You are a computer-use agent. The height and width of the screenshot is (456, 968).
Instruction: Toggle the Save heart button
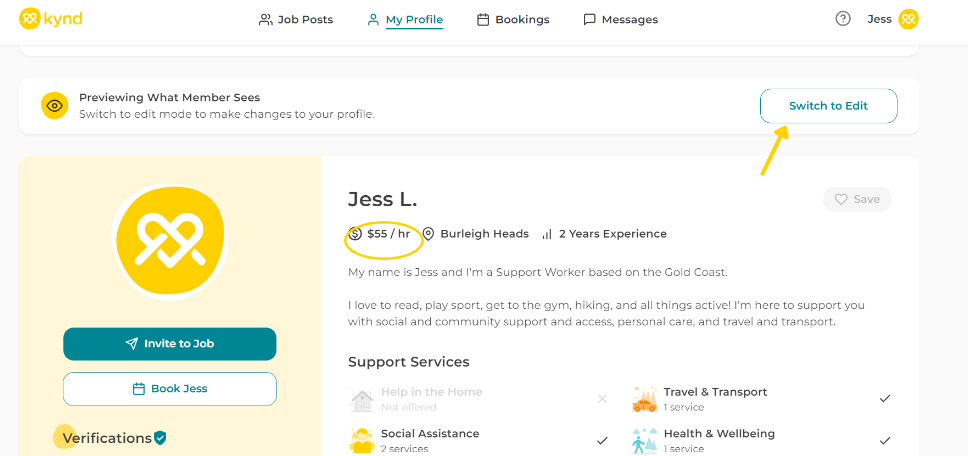coord(857,199)
